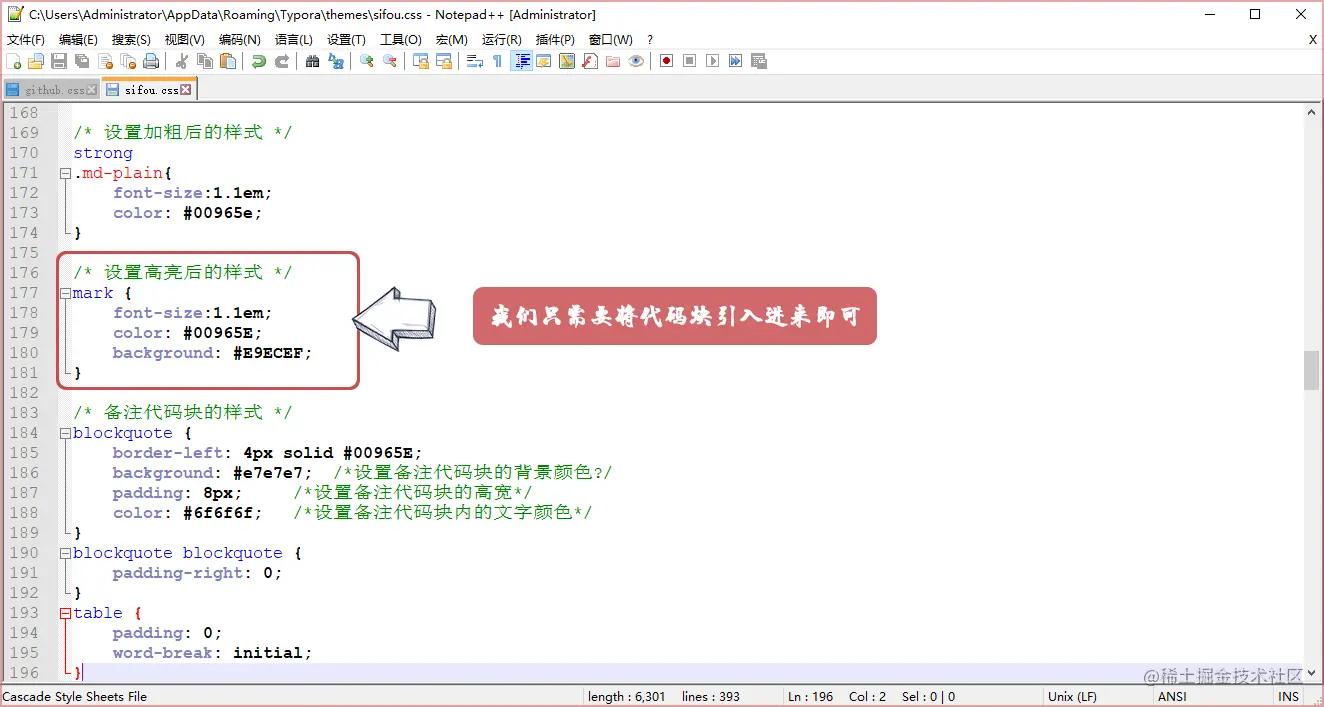Click the vertical scrollbar thumb
This screenshot has width=1324, height=707.
coord(1311,370)
